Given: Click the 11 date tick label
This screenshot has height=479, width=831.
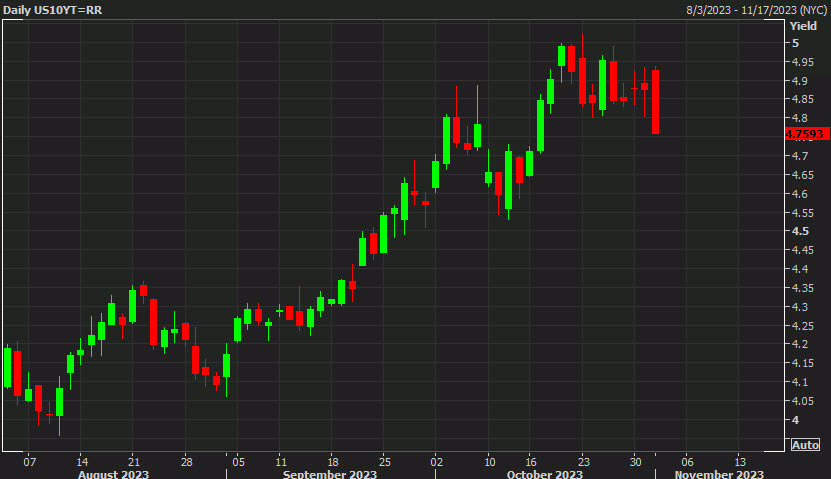Looking at the screenshot, I should click(281, 462).
